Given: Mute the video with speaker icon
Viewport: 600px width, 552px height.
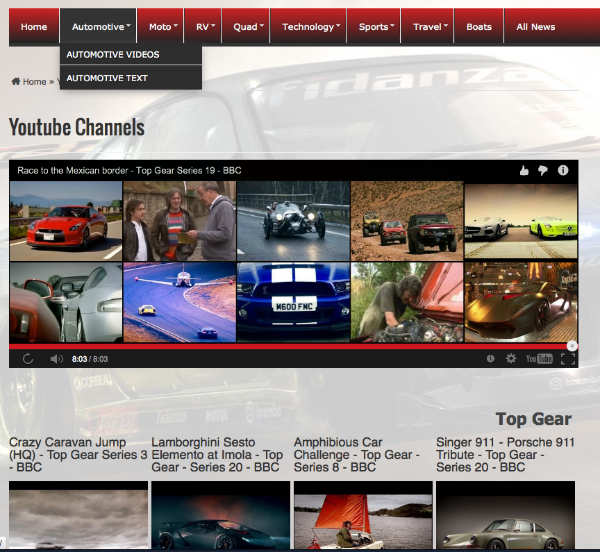Looking at the screenshot, I should click(56, 359).
